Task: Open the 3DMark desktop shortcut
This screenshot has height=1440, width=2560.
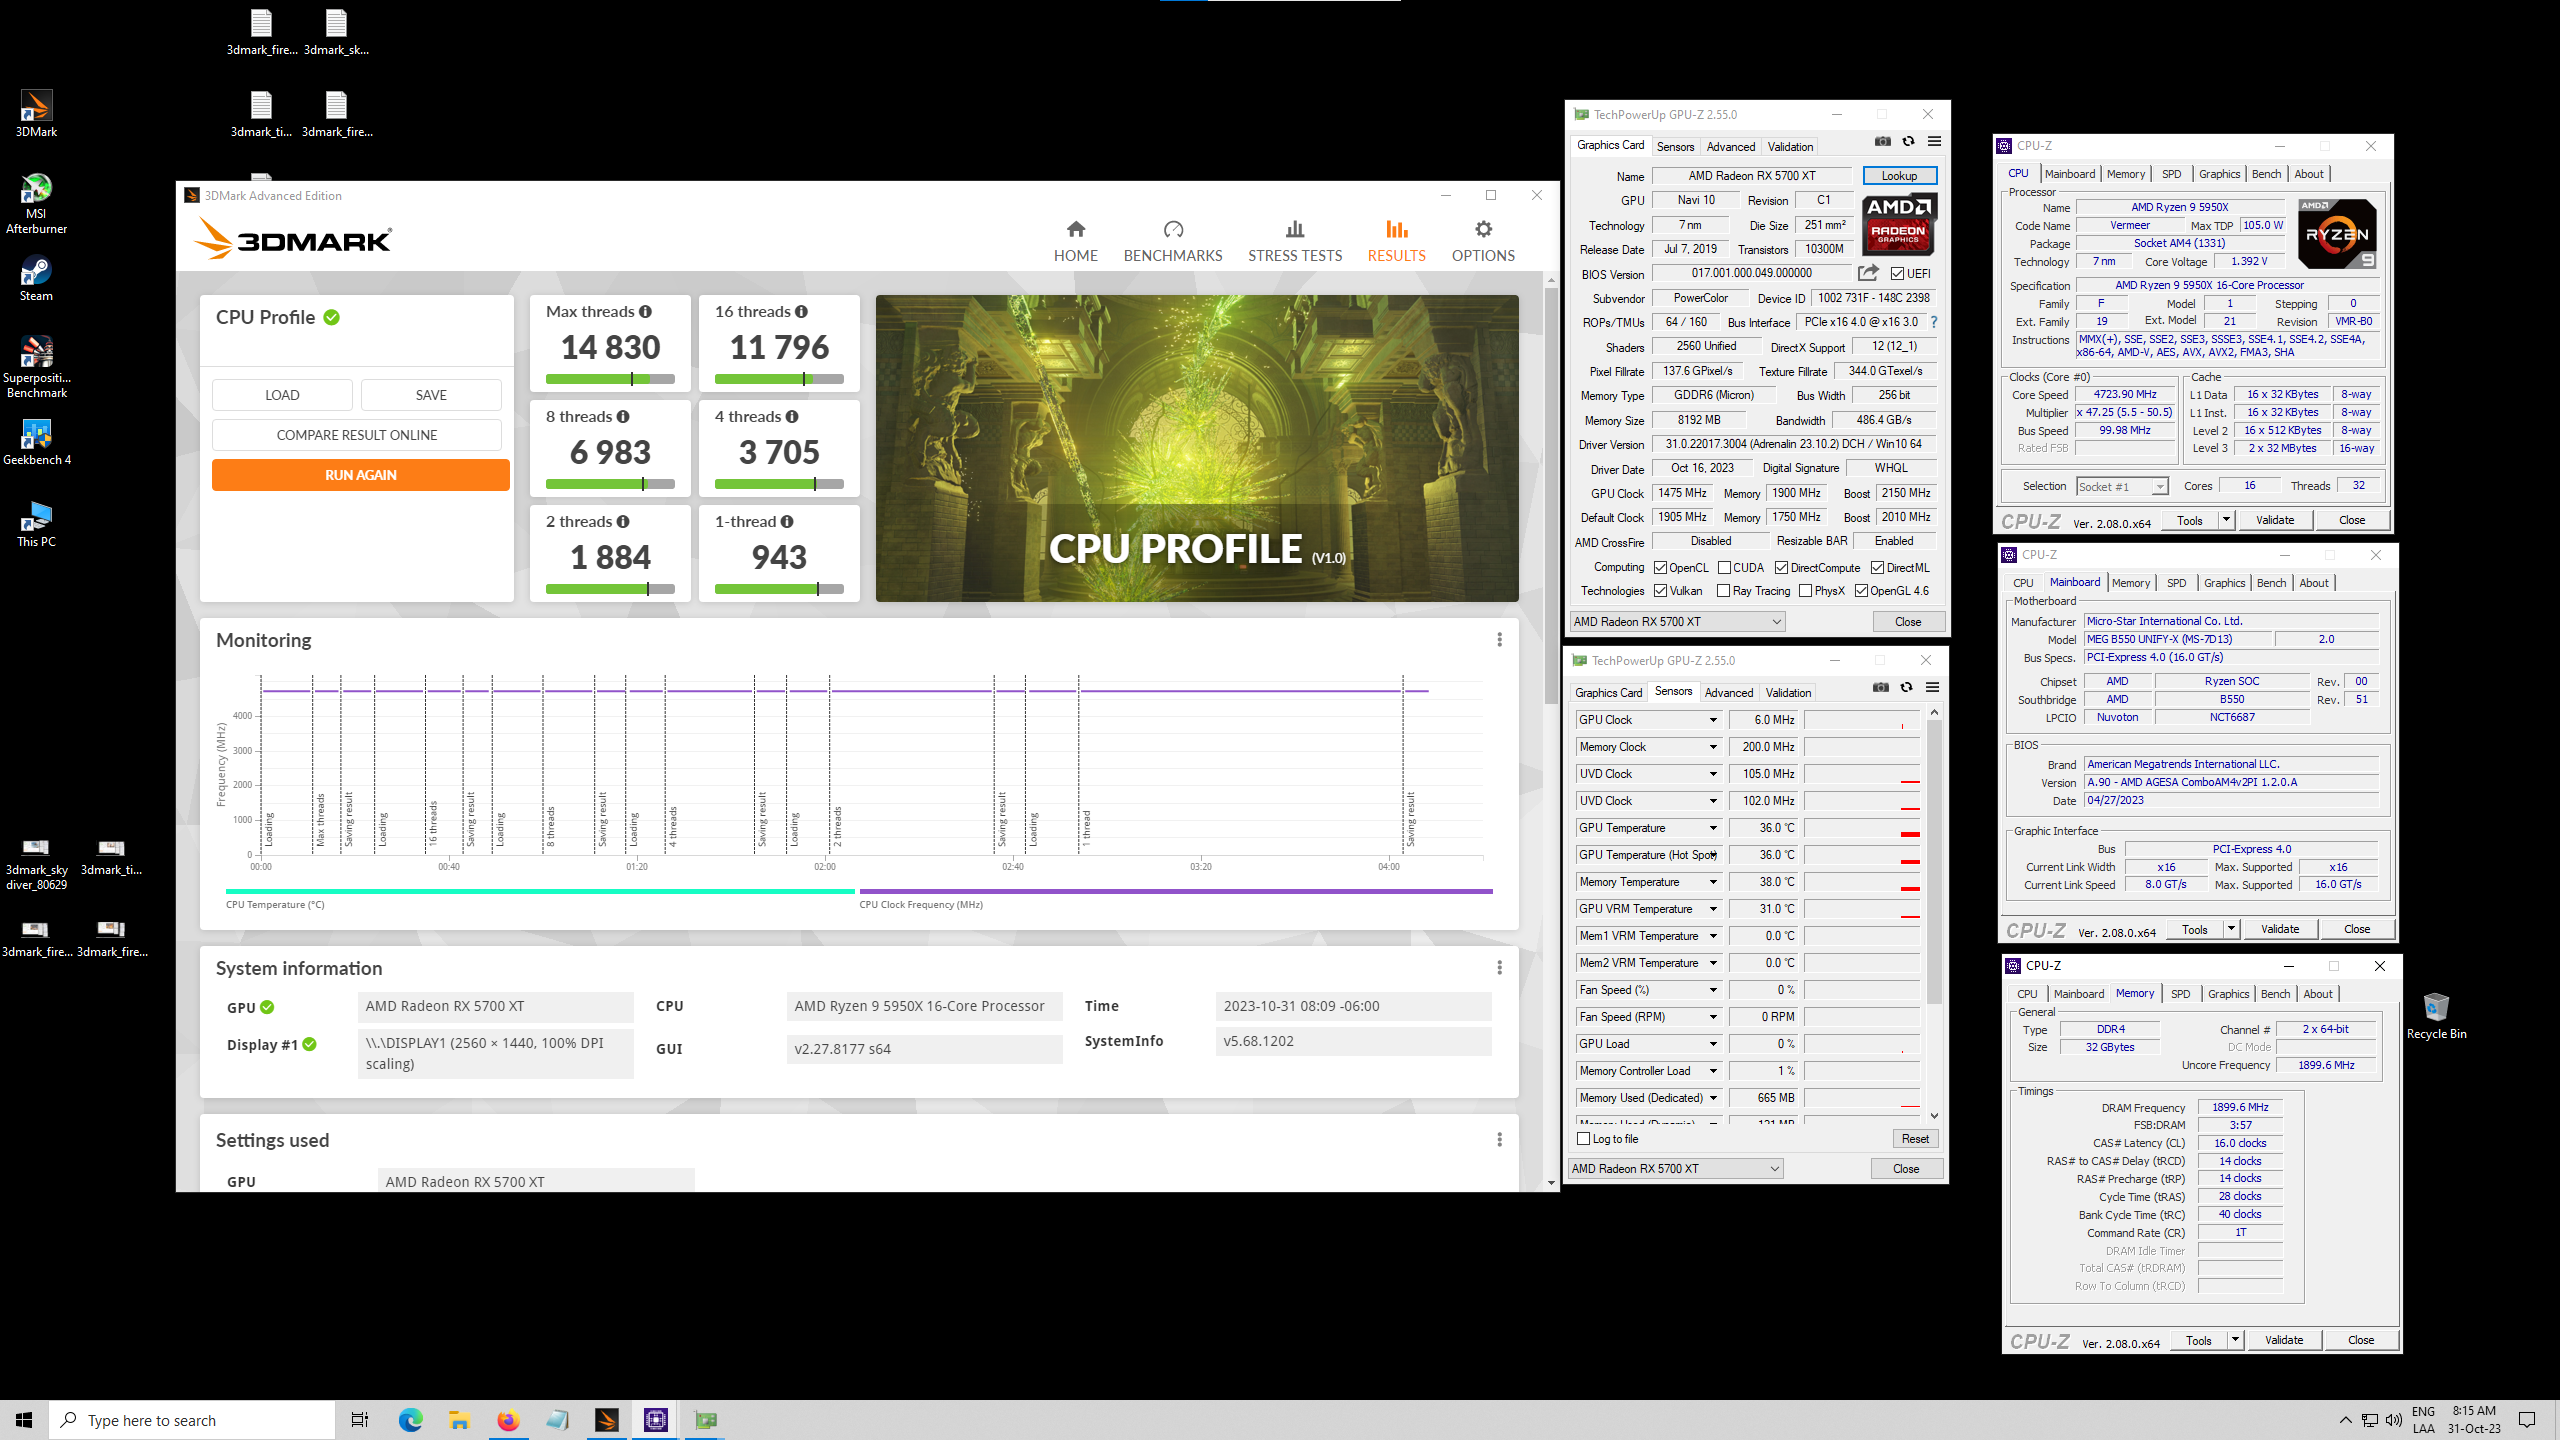Action: tap(36, 114)
